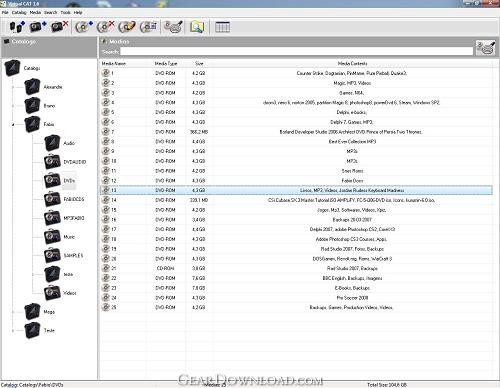Collapse the Fabio tree node arrow
This screenshot has width=500, height=388.
tap(13, 124)
